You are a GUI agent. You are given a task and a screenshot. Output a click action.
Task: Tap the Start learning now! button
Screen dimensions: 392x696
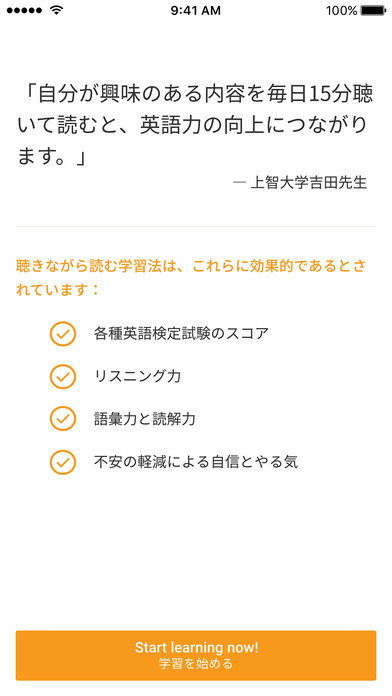pos(196,655)
